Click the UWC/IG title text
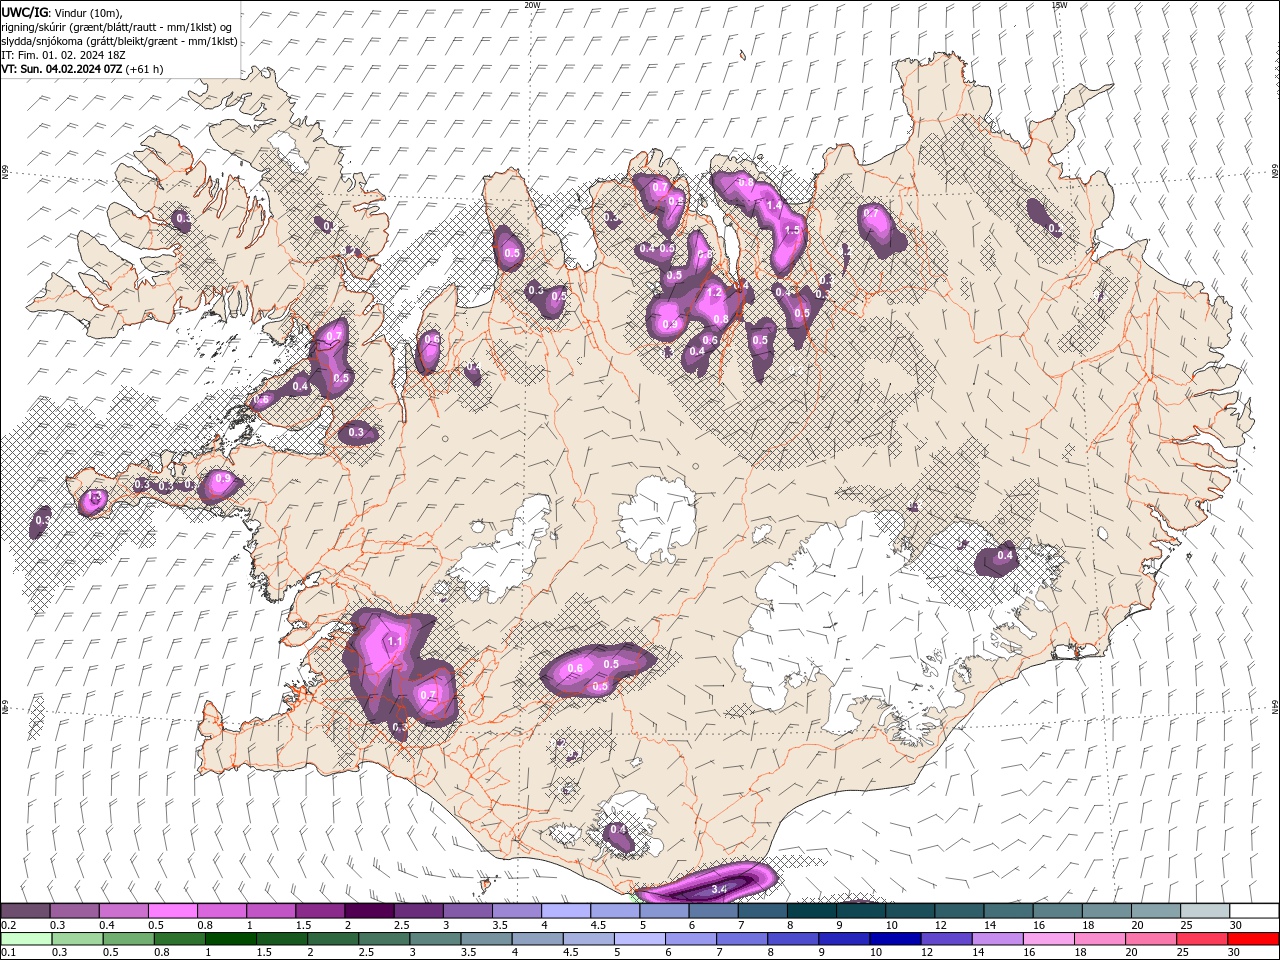Screen dimensions: 1280x960 (x=25, y=12)
